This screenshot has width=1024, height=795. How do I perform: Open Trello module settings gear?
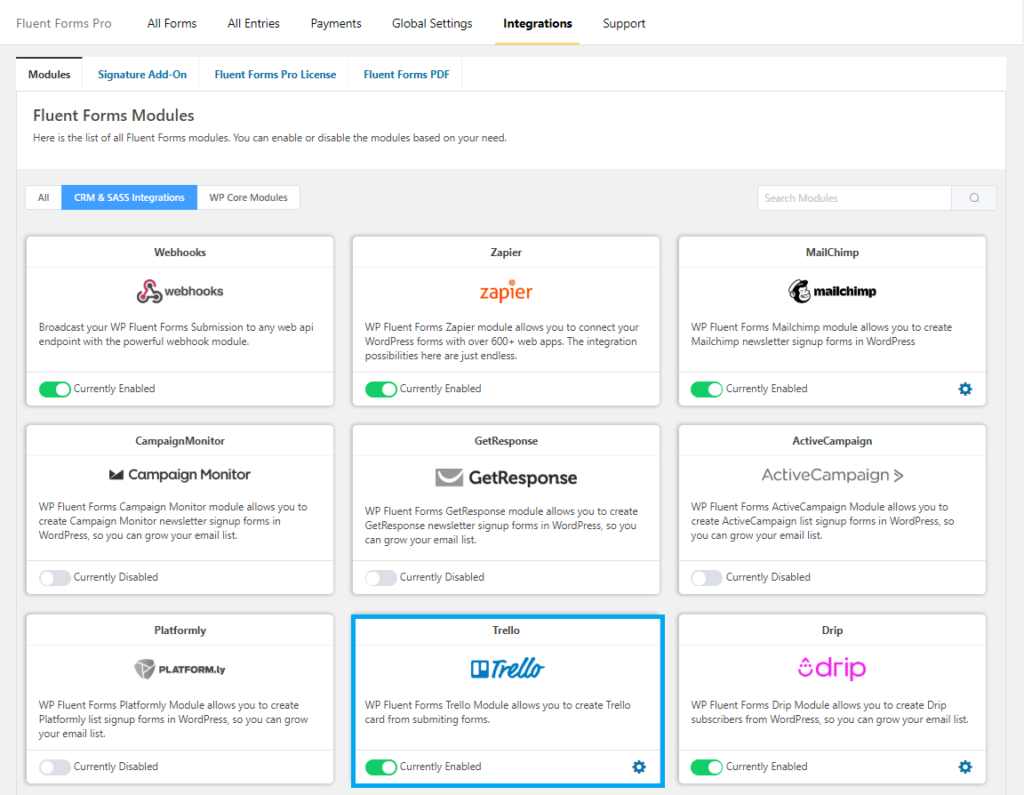click(x=638, y=767)
